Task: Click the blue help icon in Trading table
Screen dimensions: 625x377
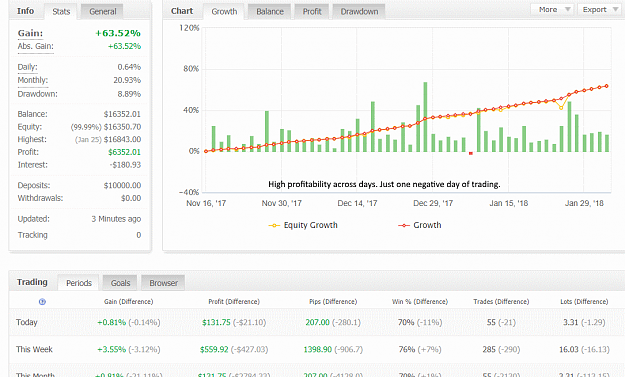Action: pyautogui.click(x=42, y=302)
